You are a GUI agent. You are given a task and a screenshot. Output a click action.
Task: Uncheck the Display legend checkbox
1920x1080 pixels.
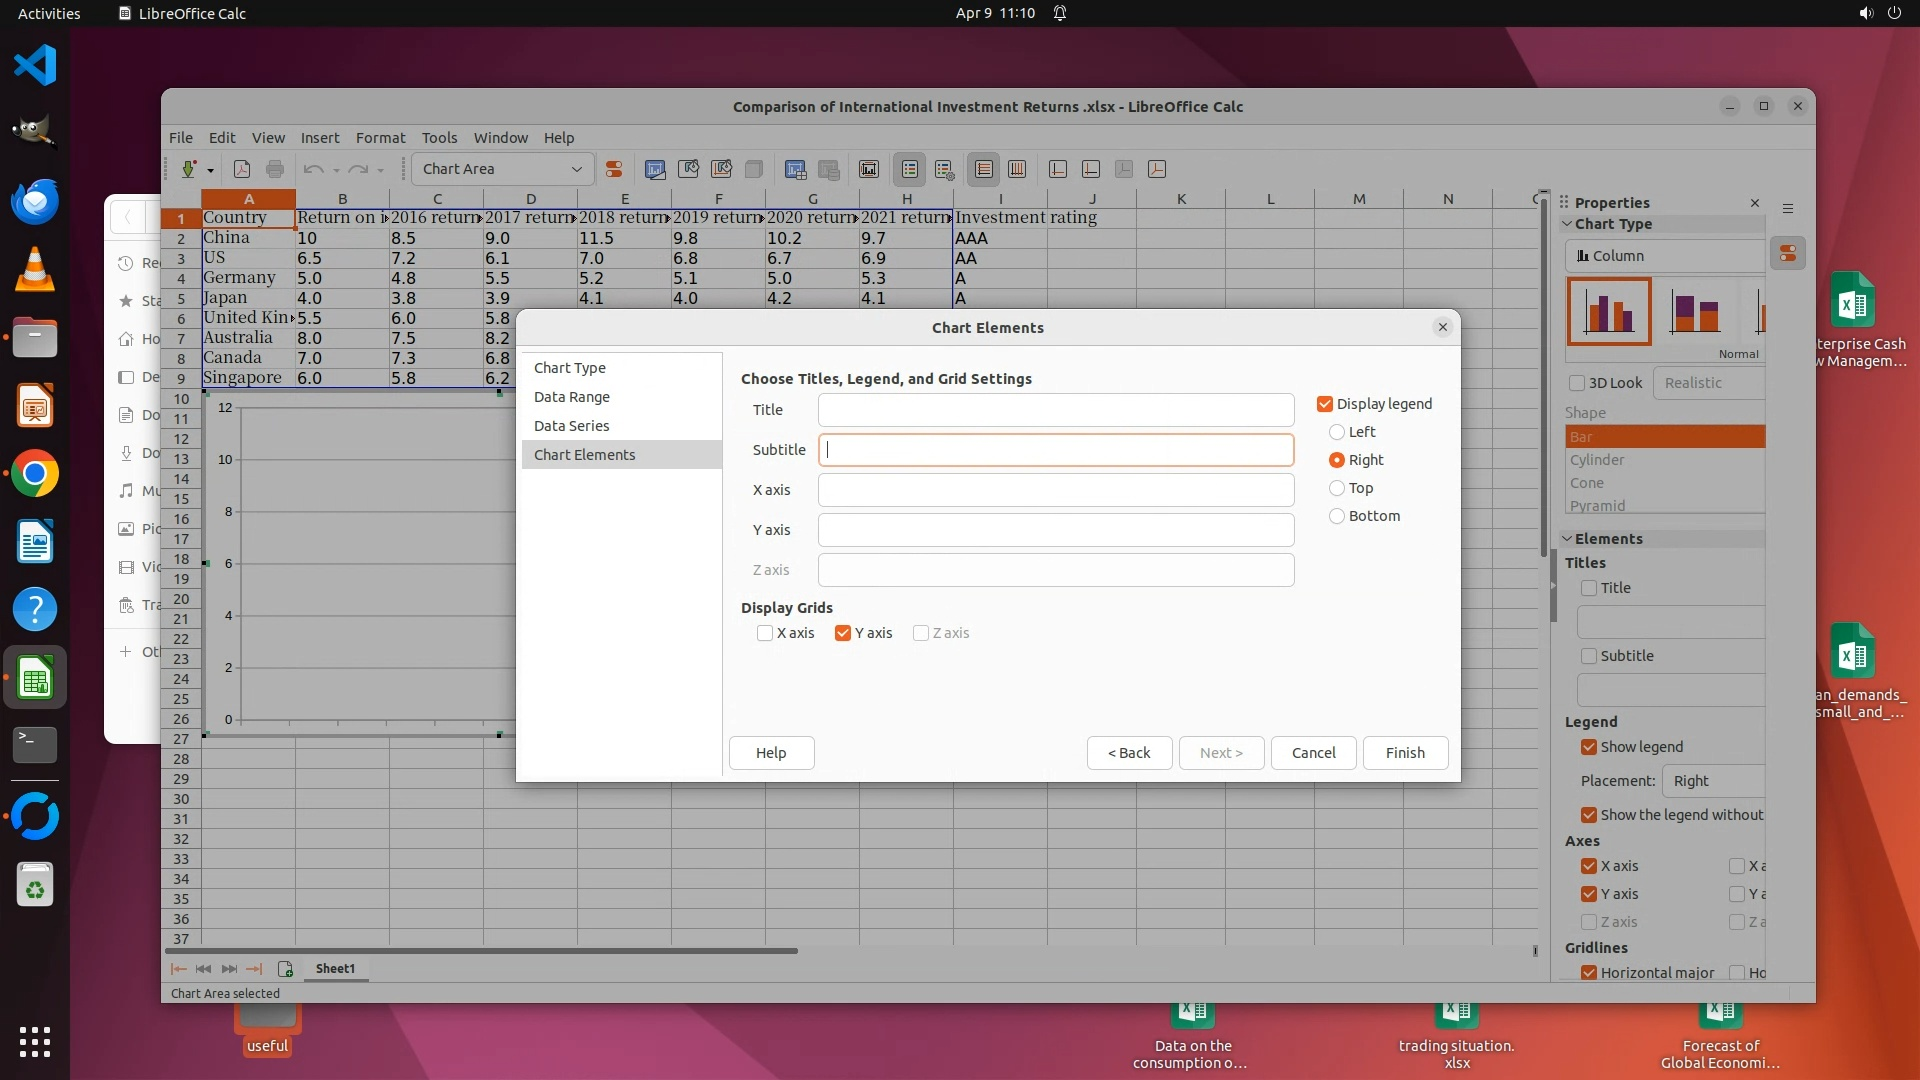(1325, 404)
